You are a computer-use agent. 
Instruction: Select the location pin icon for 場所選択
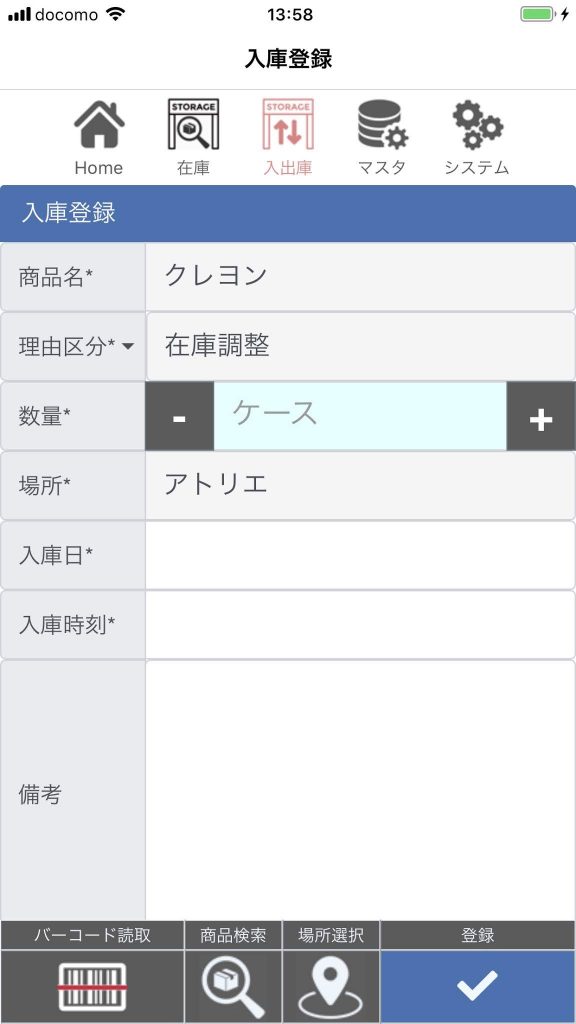point(331,985)
